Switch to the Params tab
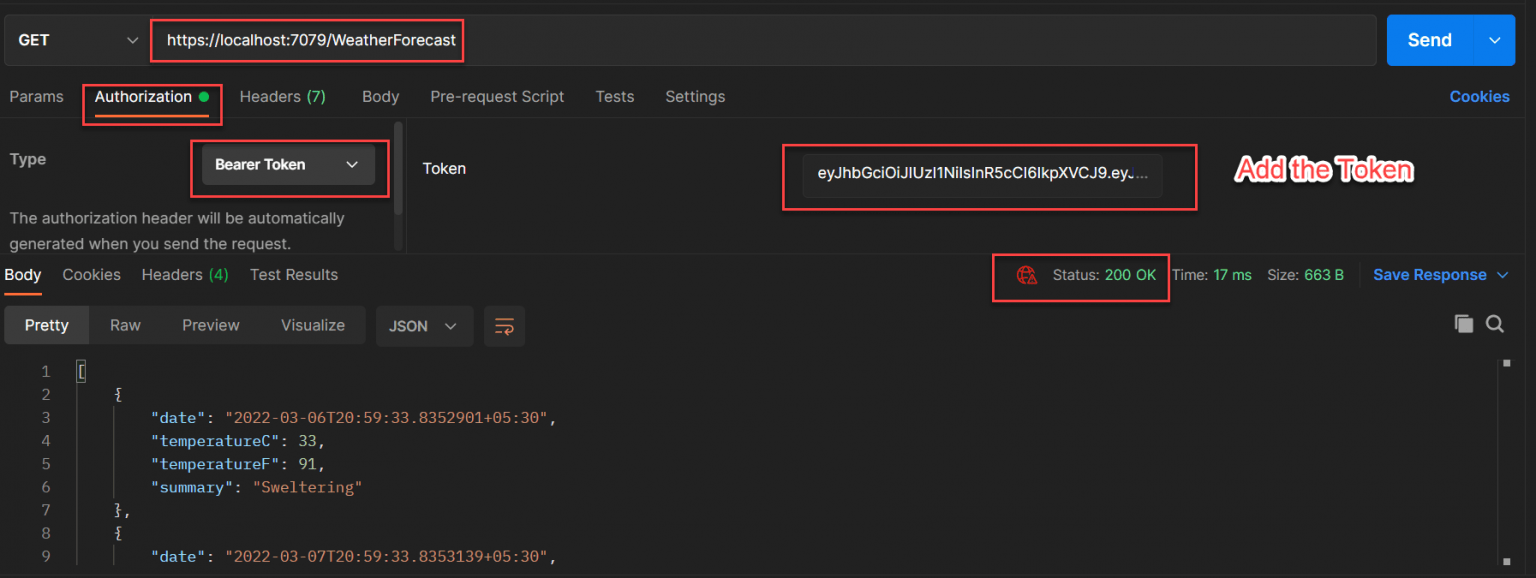The height and width of the screenshot is (578, 1536). tap(36, 97)
